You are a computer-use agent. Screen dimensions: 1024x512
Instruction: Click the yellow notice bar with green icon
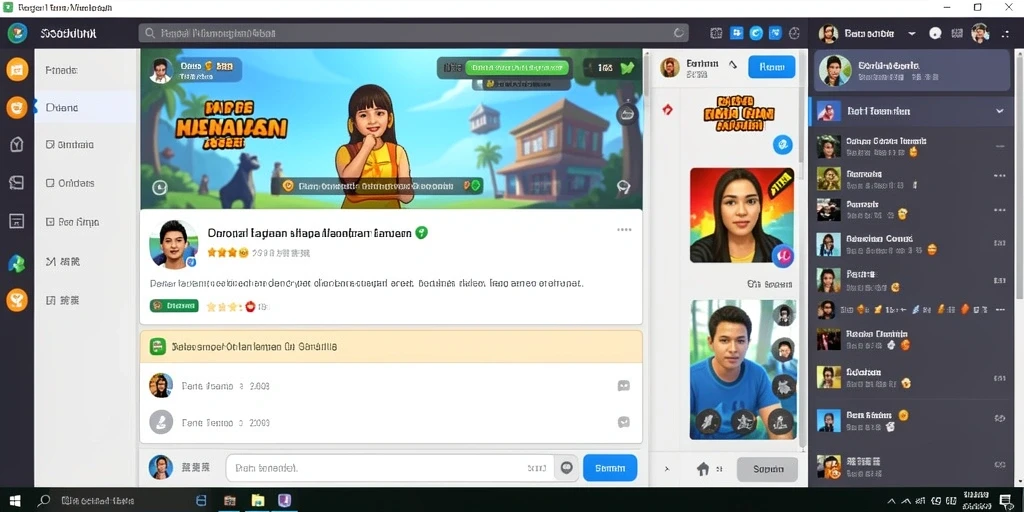pyautogui.click(x=391, y=347)
